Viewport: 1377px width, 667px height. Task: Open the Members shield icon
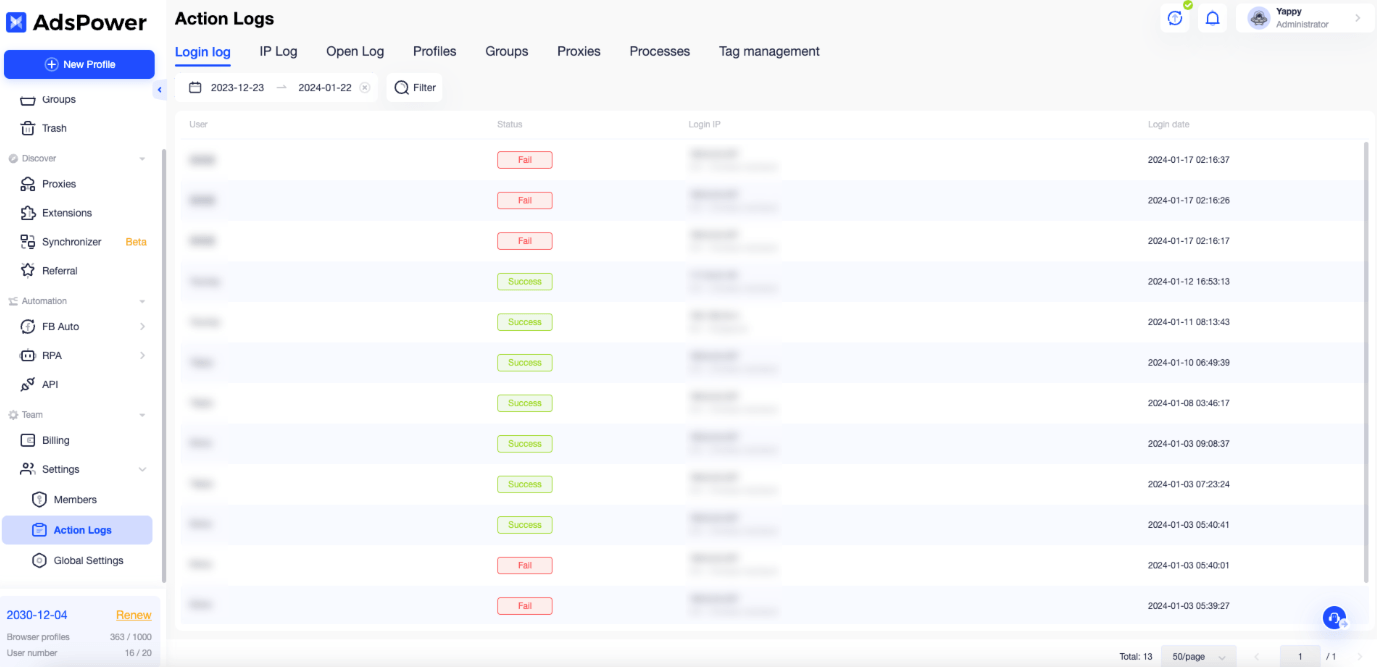[40, 499]
